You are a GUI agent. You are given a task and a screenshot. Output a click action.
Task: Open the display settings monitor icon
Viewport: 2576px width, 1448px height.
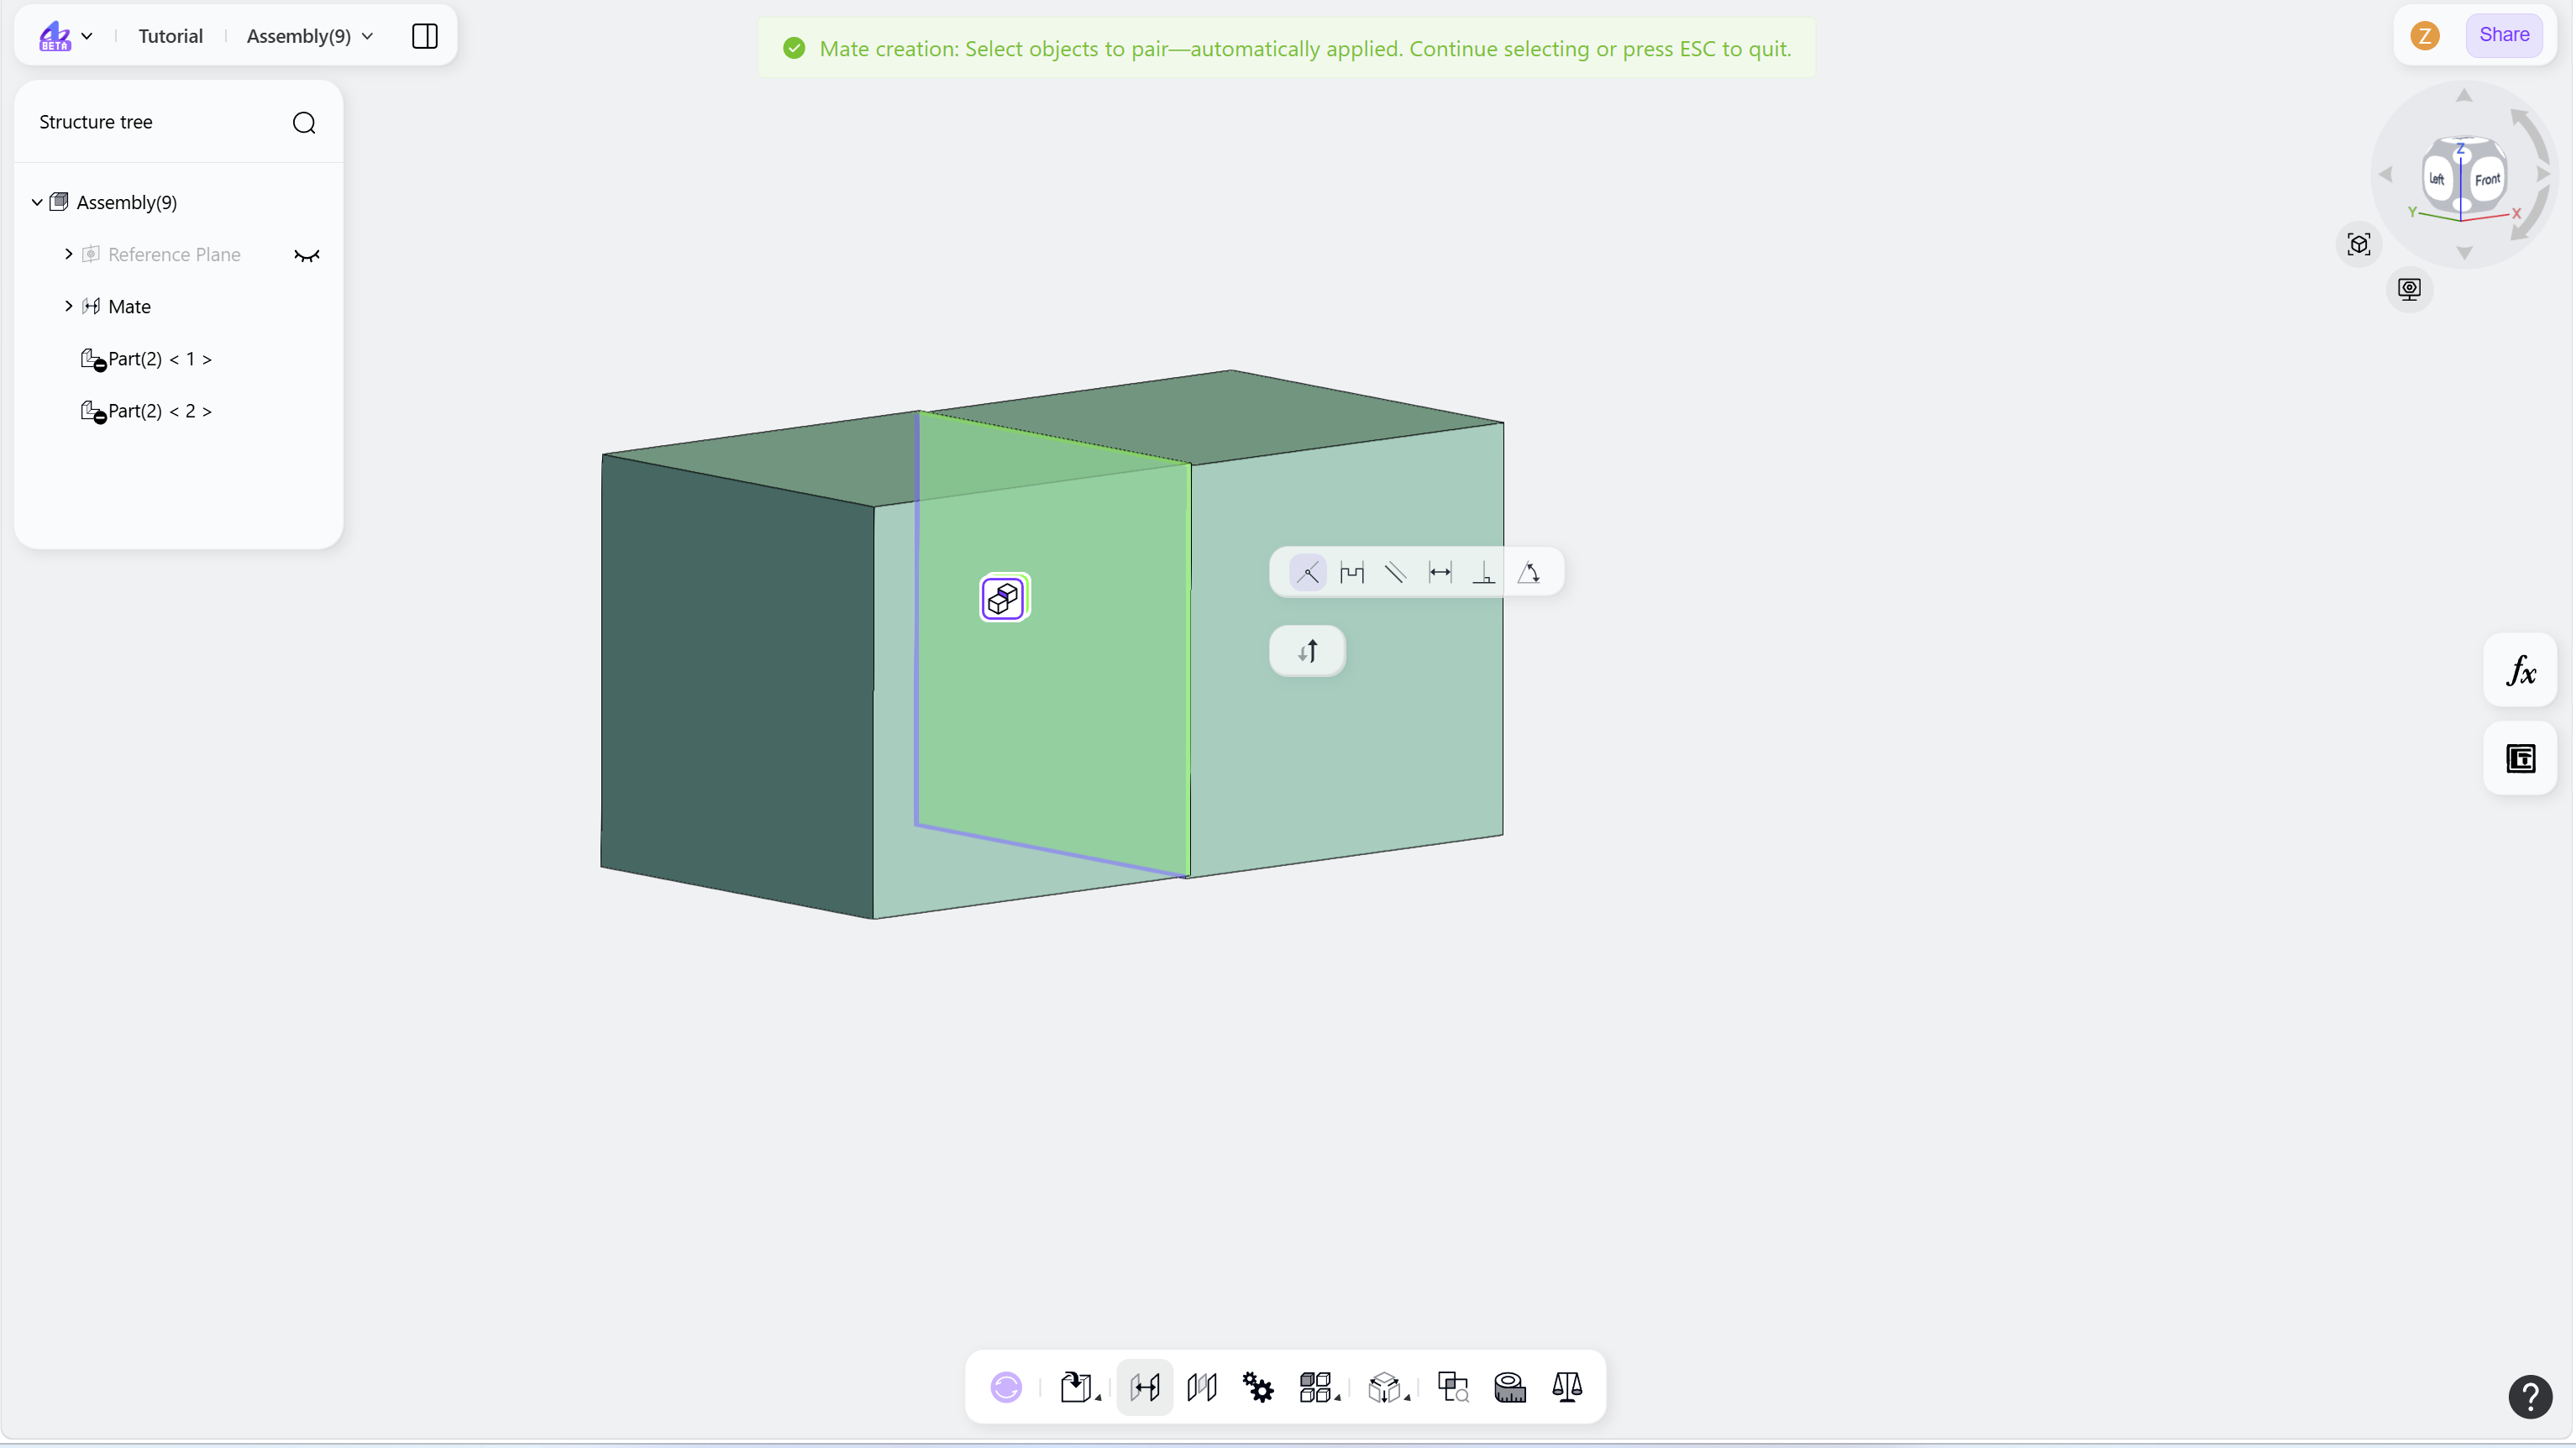[x=2410, y=289]
